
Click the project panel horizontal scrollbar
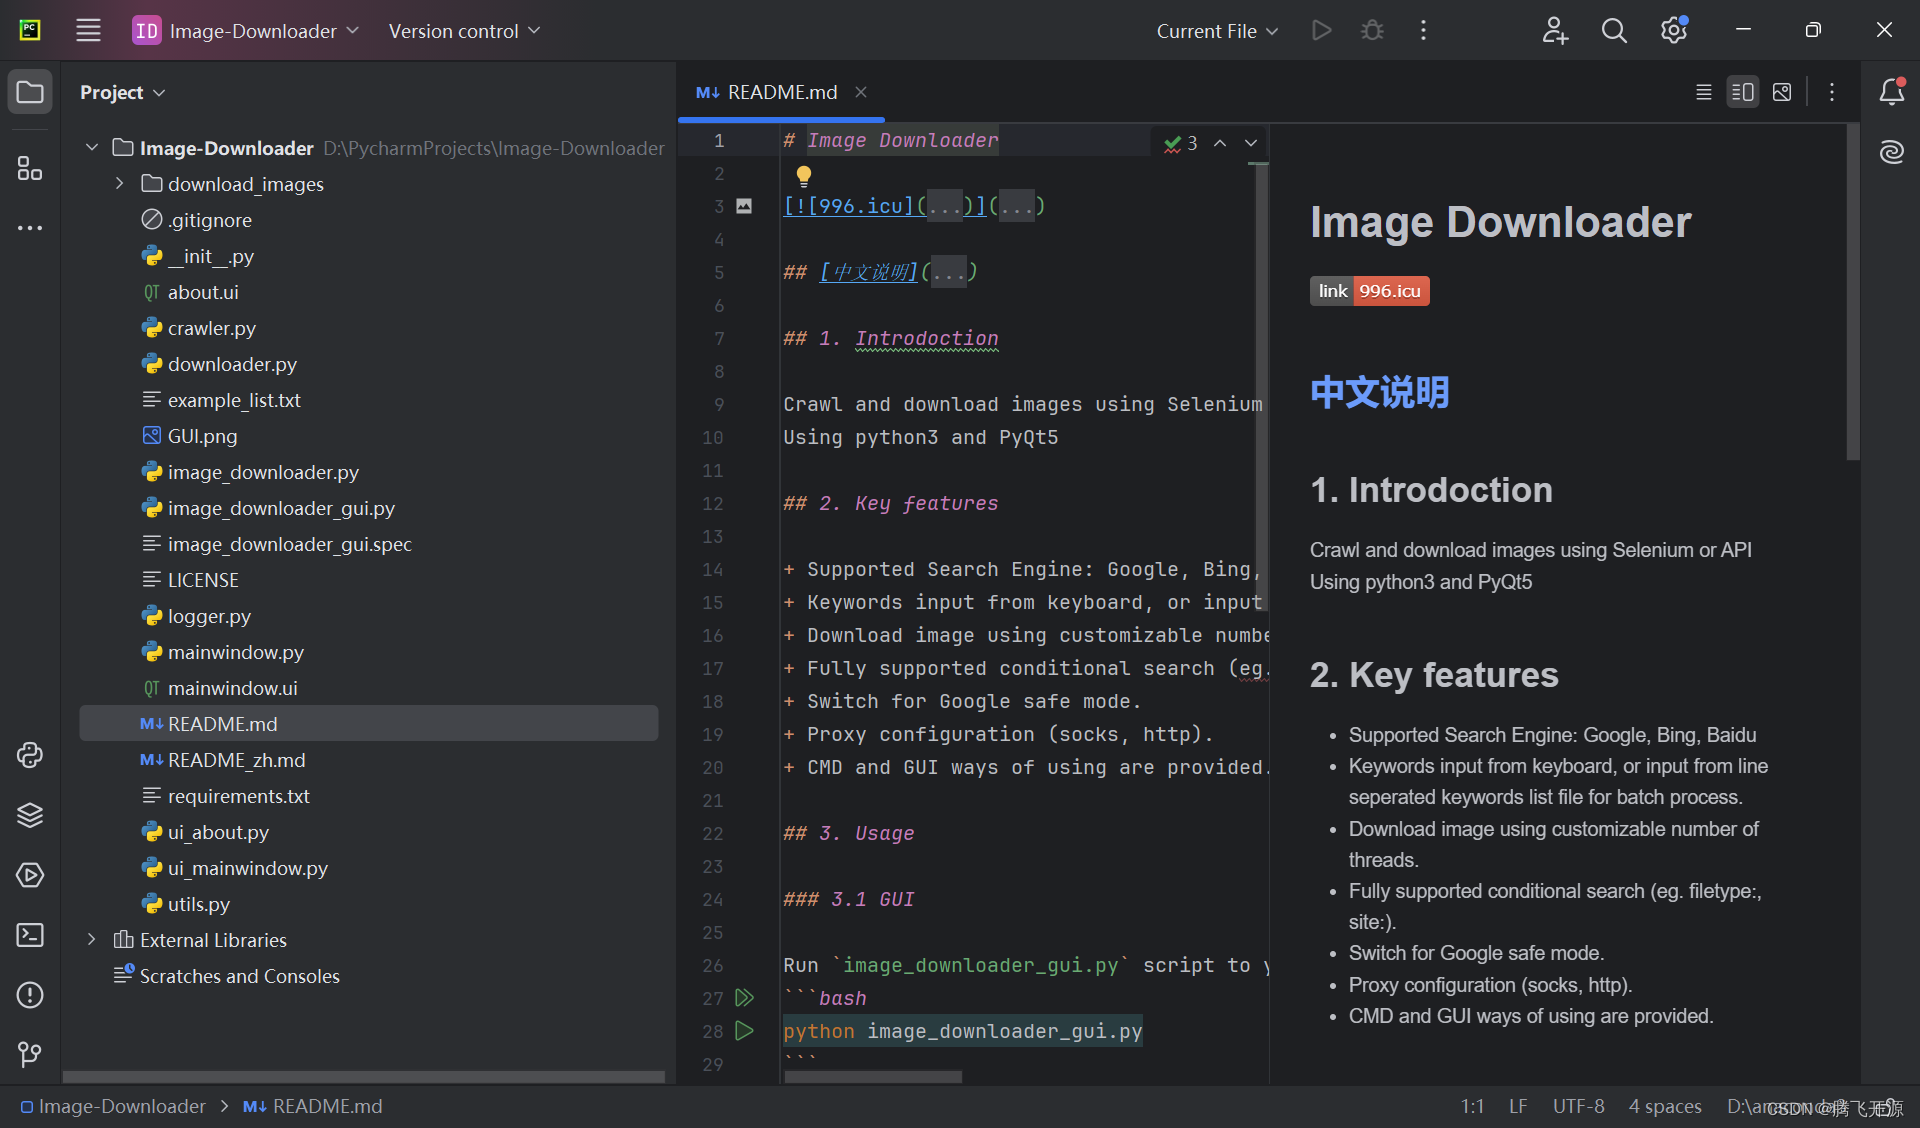(364, 1077)
